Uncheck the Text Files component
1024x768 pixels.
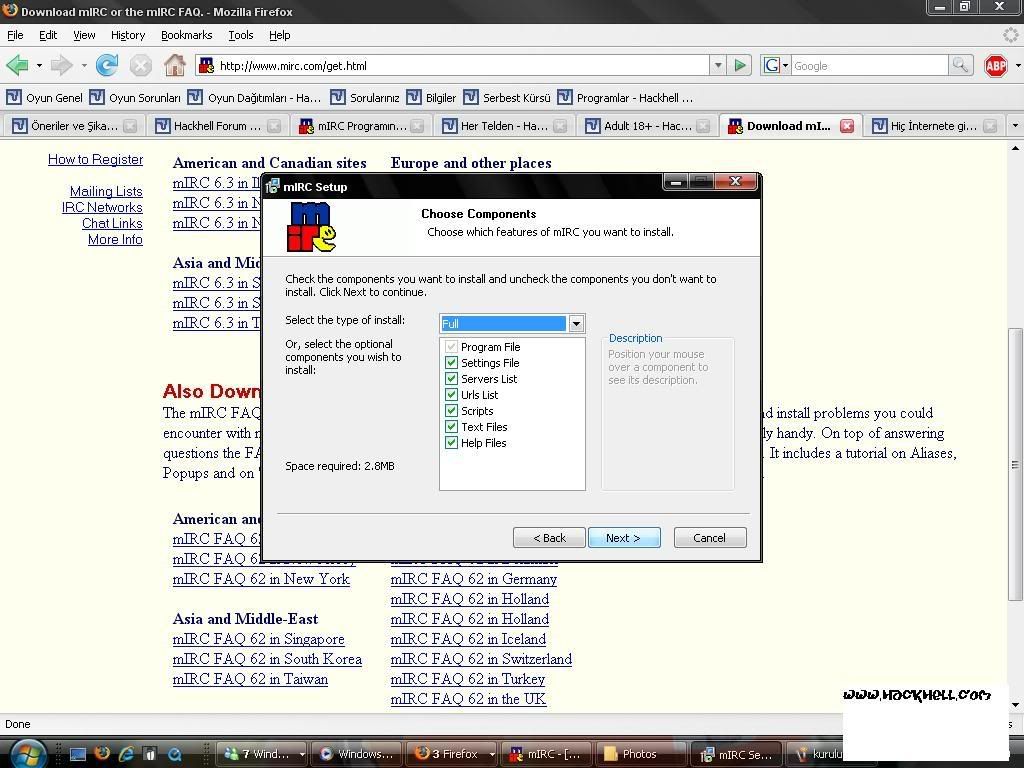451,426
